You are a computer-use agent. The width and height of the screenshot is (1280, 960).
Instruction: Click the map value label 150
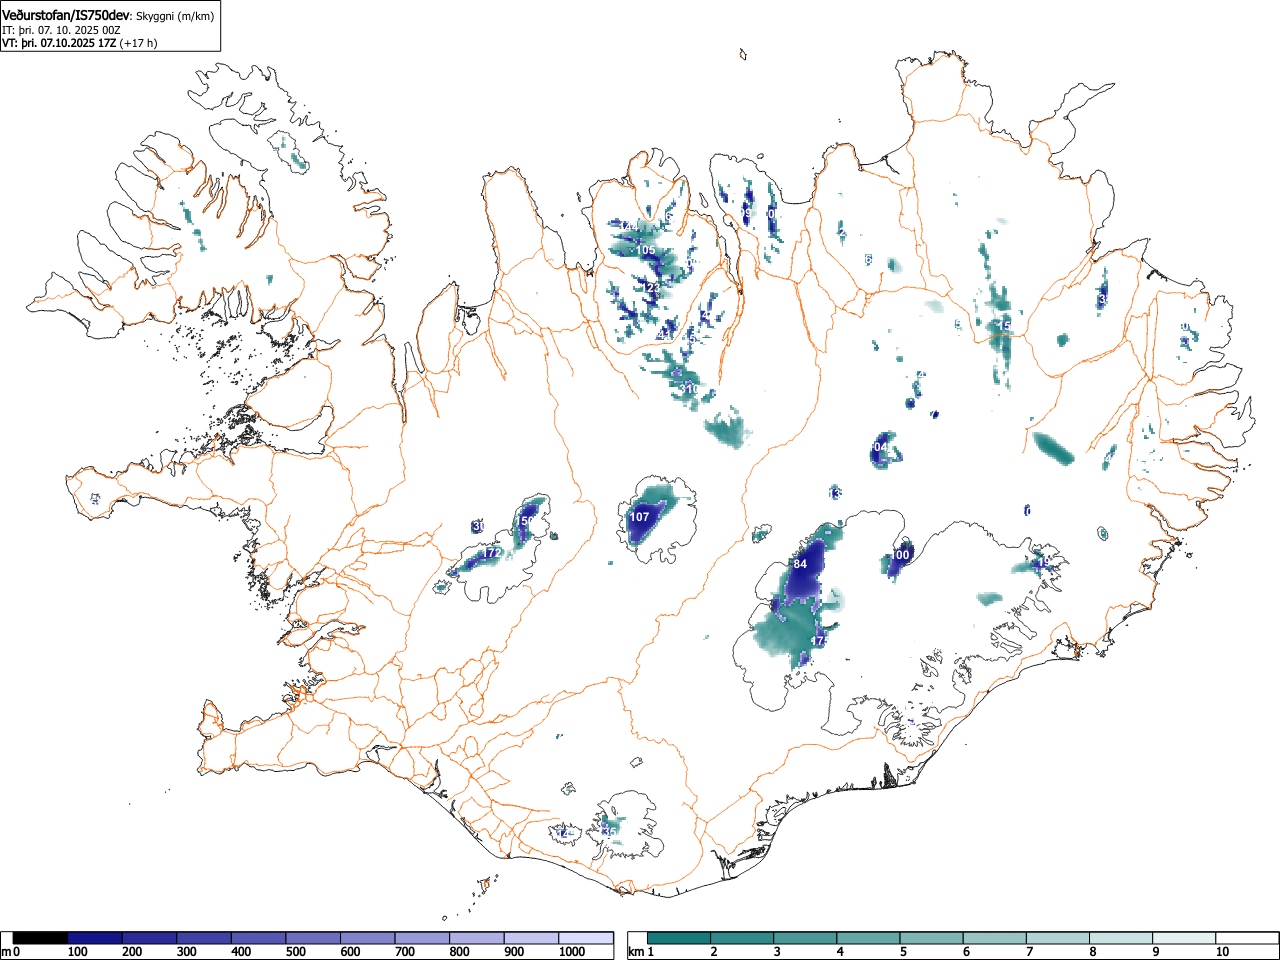(x=524, y=522)
